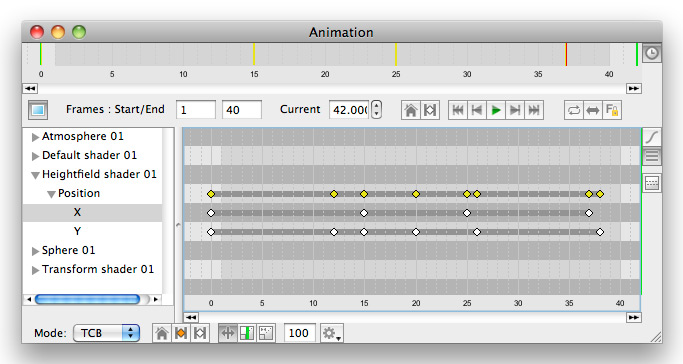Open the Mode TCB dropdown
This screenshot has height=364, width=683.
107,333
